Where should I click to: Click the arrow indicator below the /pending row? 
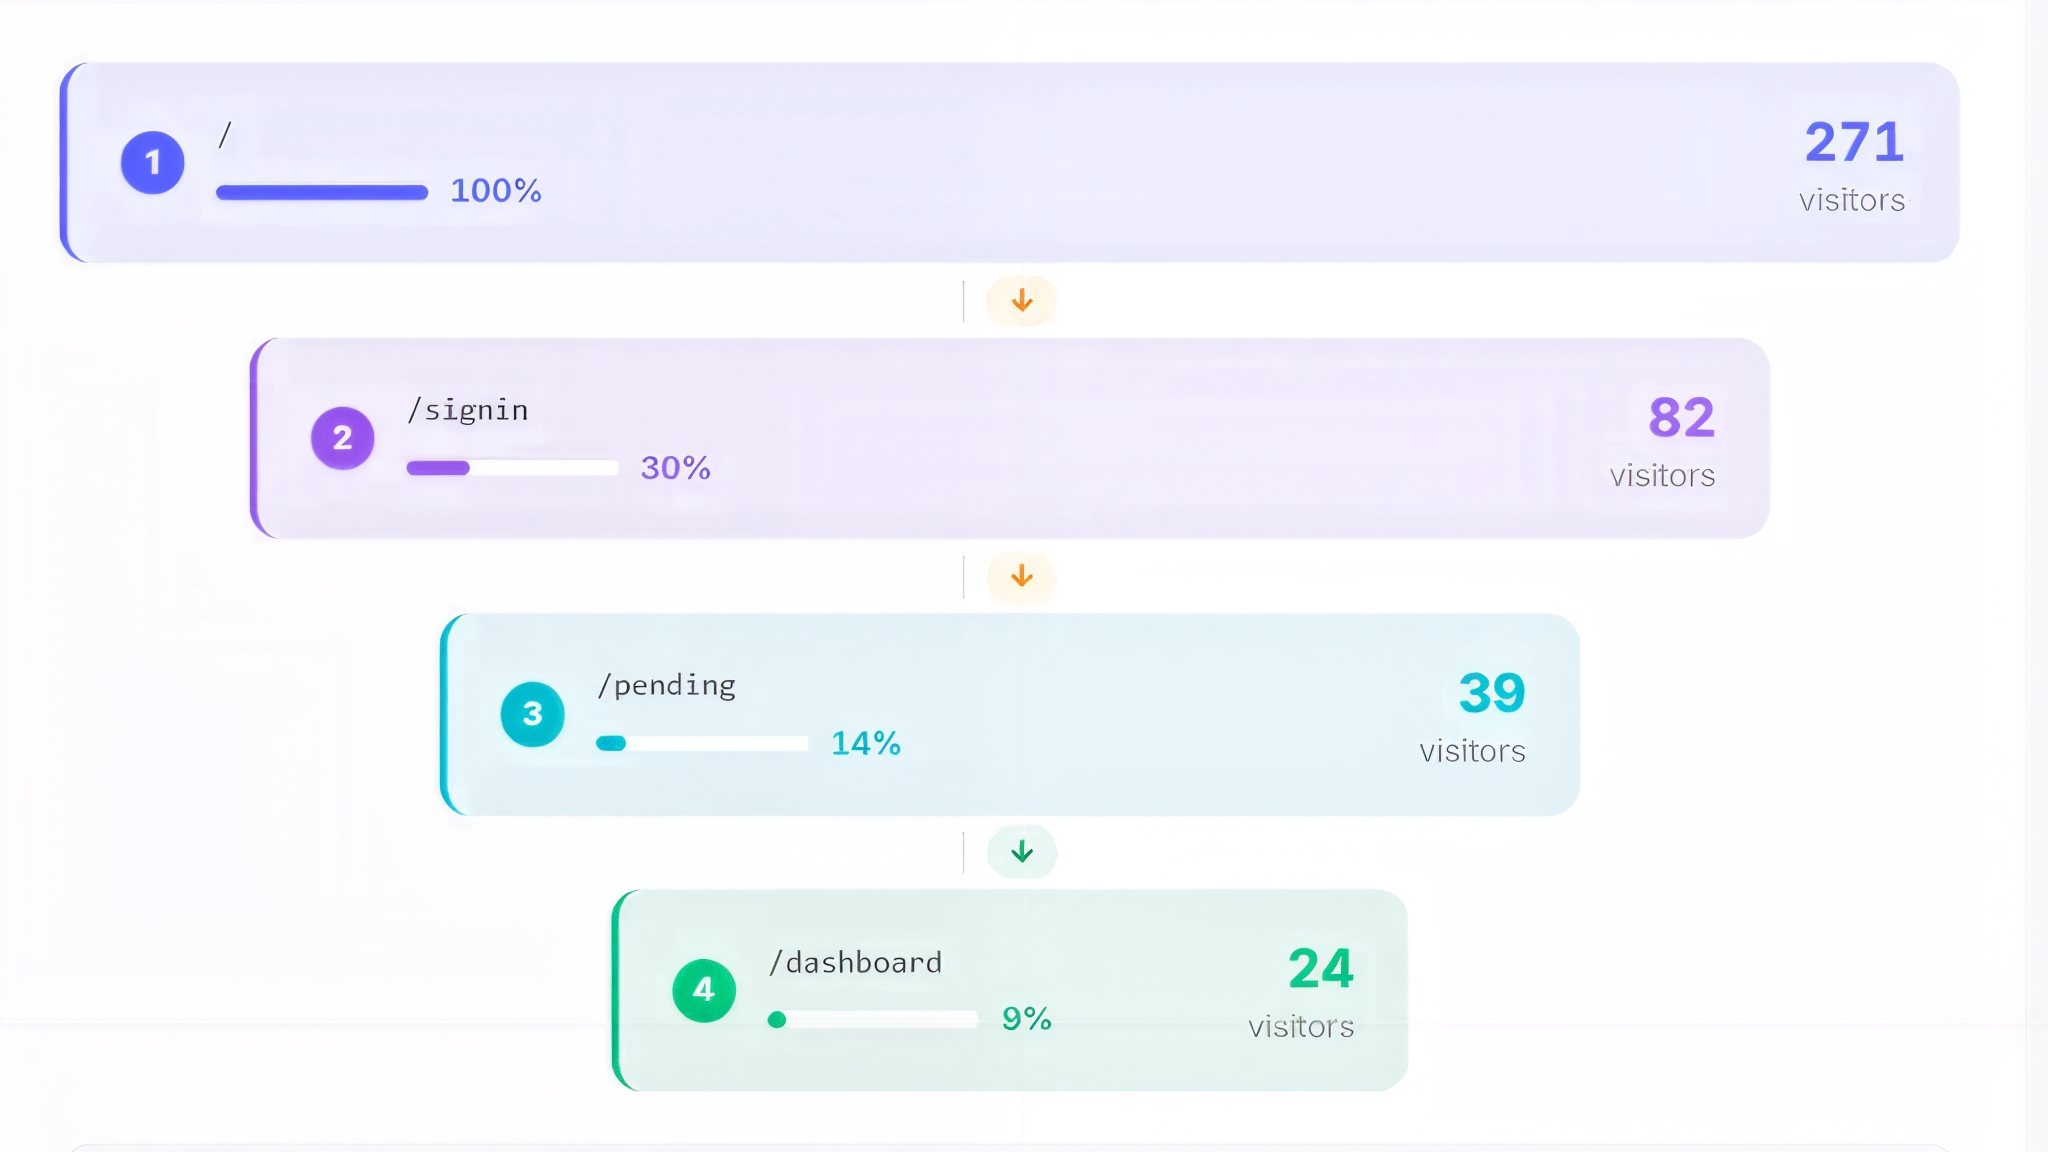coord(1022,851)
